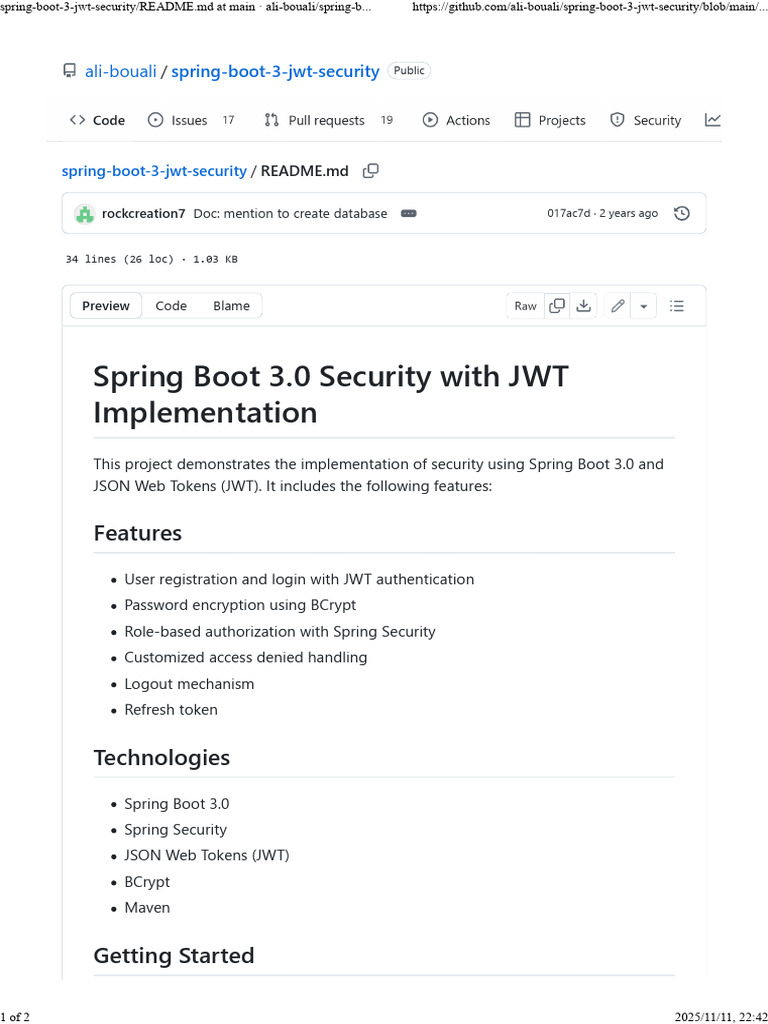Open commit history clock icon

click(682, 213)
